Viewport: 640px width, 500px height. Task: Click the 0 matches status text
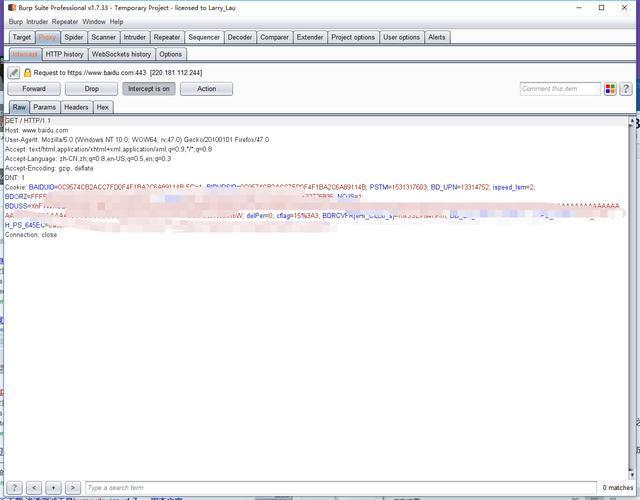[618, 487]
